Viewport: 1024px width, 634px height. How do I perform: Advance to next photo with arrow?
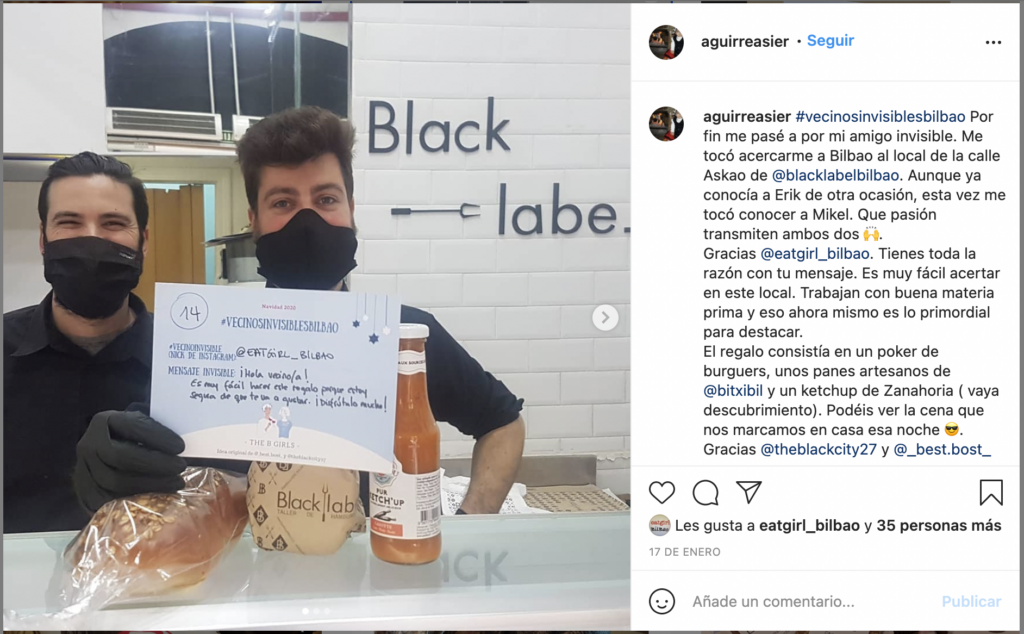605,318
